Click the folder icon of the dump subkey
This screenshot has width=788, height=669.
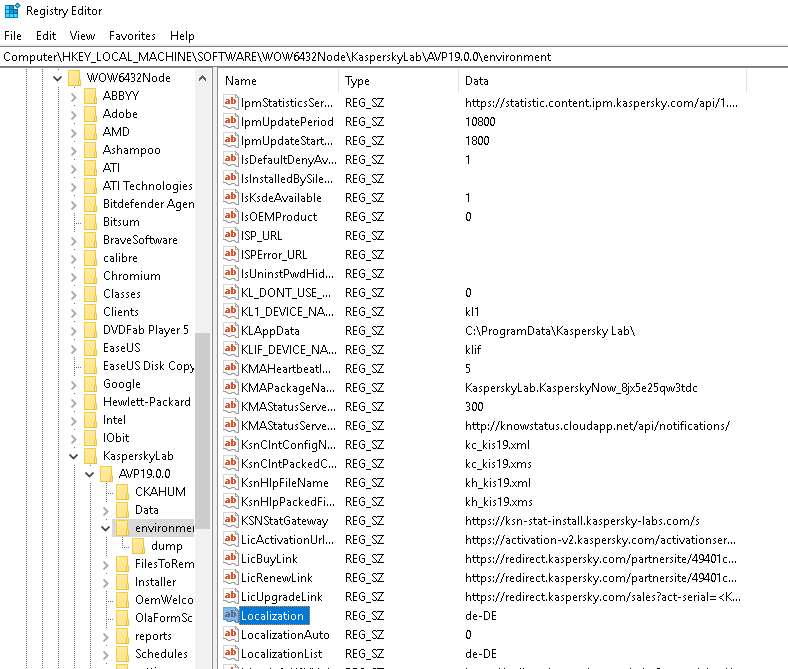pyautogui.click(x=138, y=546)
